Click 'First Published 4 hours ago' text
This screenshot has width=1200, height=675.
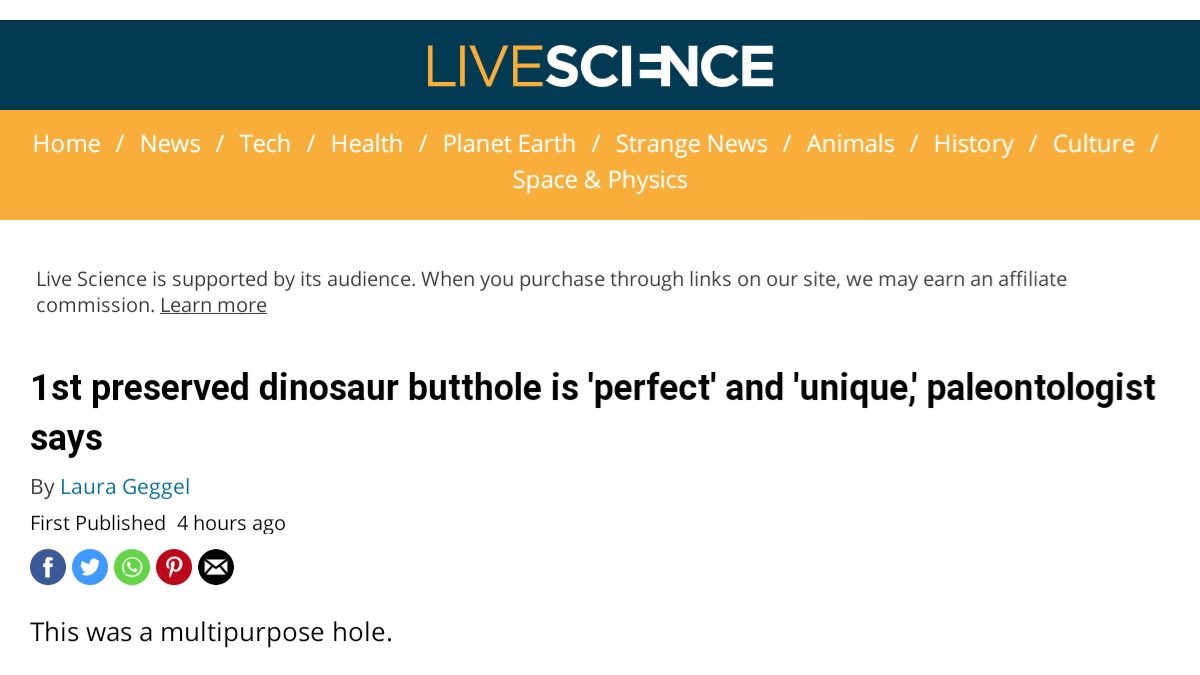point(158,522)
